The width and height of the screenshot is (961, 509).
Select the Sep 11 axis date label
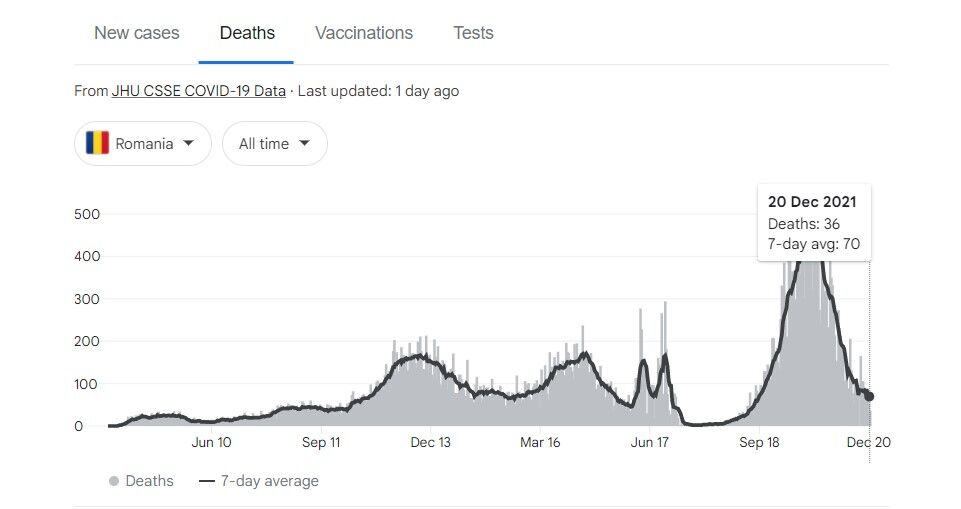(320, 442)
